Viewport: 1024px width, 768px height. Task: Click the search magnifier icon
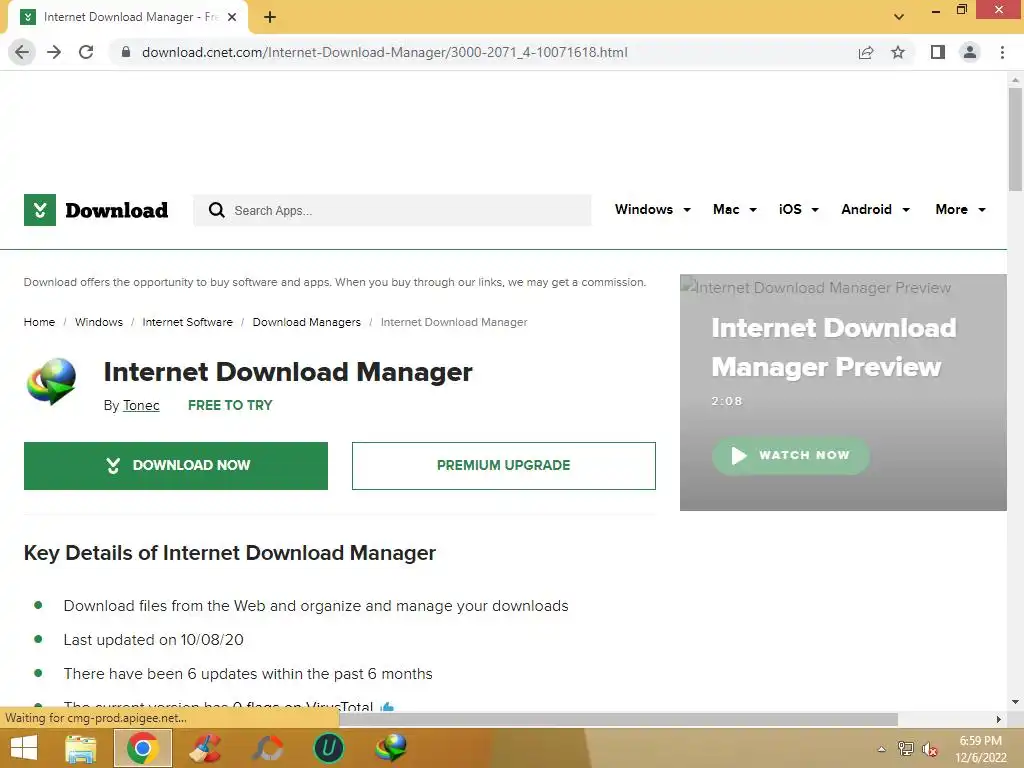pyautogui.click(x=216, y=210)
